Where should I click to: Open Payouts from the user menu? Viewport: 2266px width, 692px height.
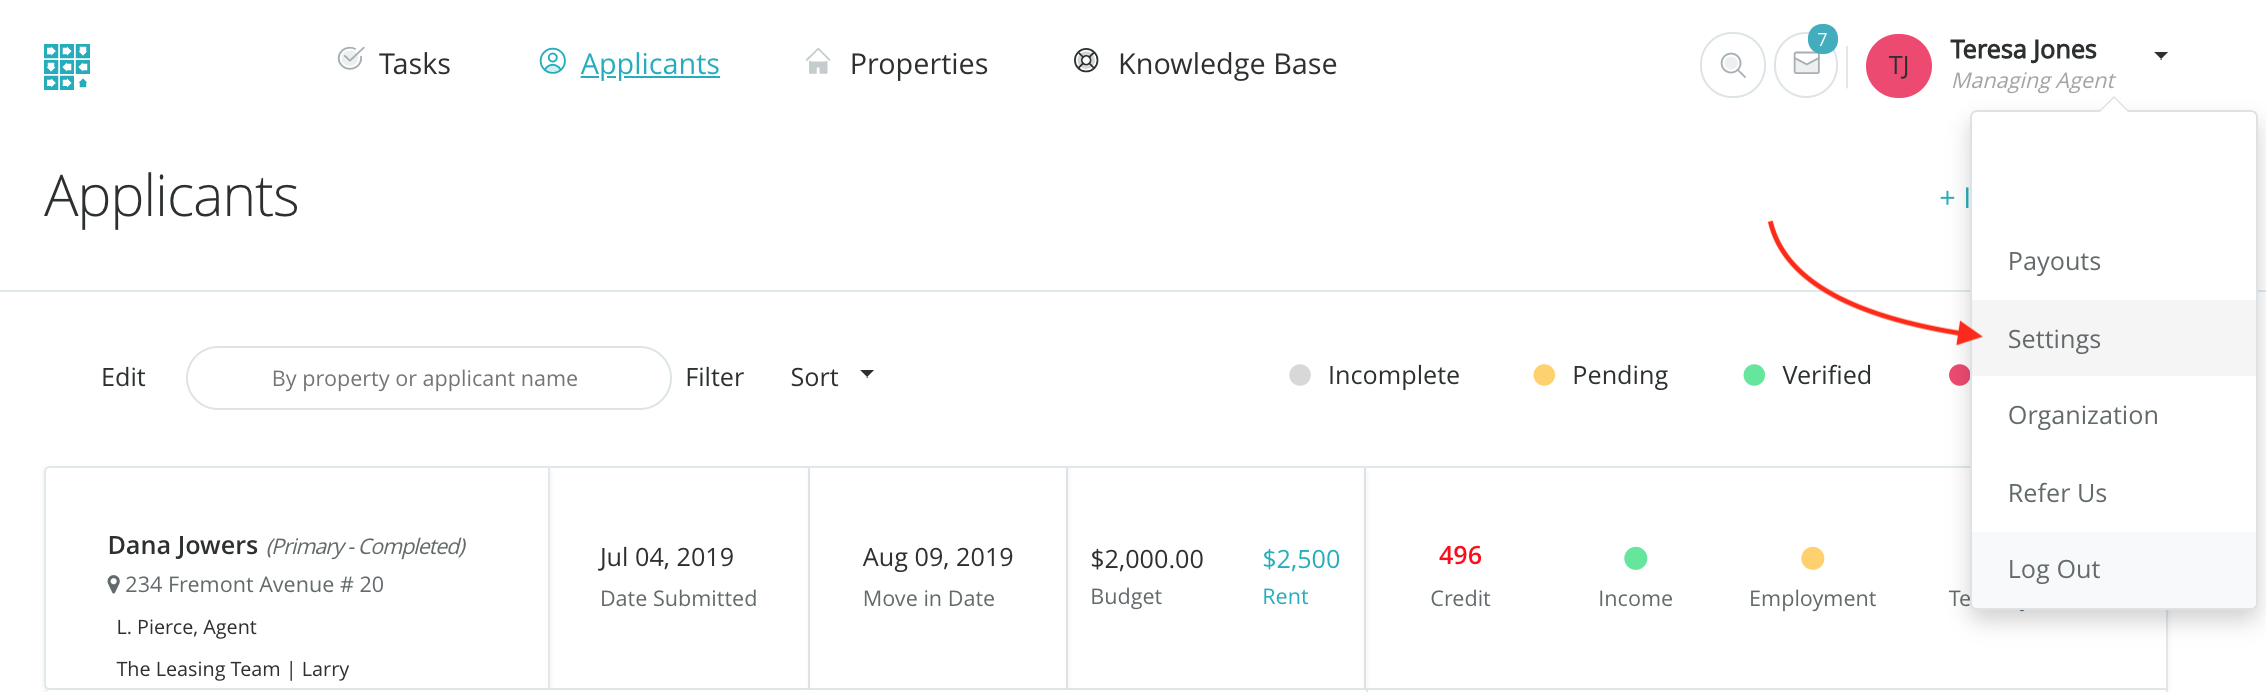(2054, 261)
